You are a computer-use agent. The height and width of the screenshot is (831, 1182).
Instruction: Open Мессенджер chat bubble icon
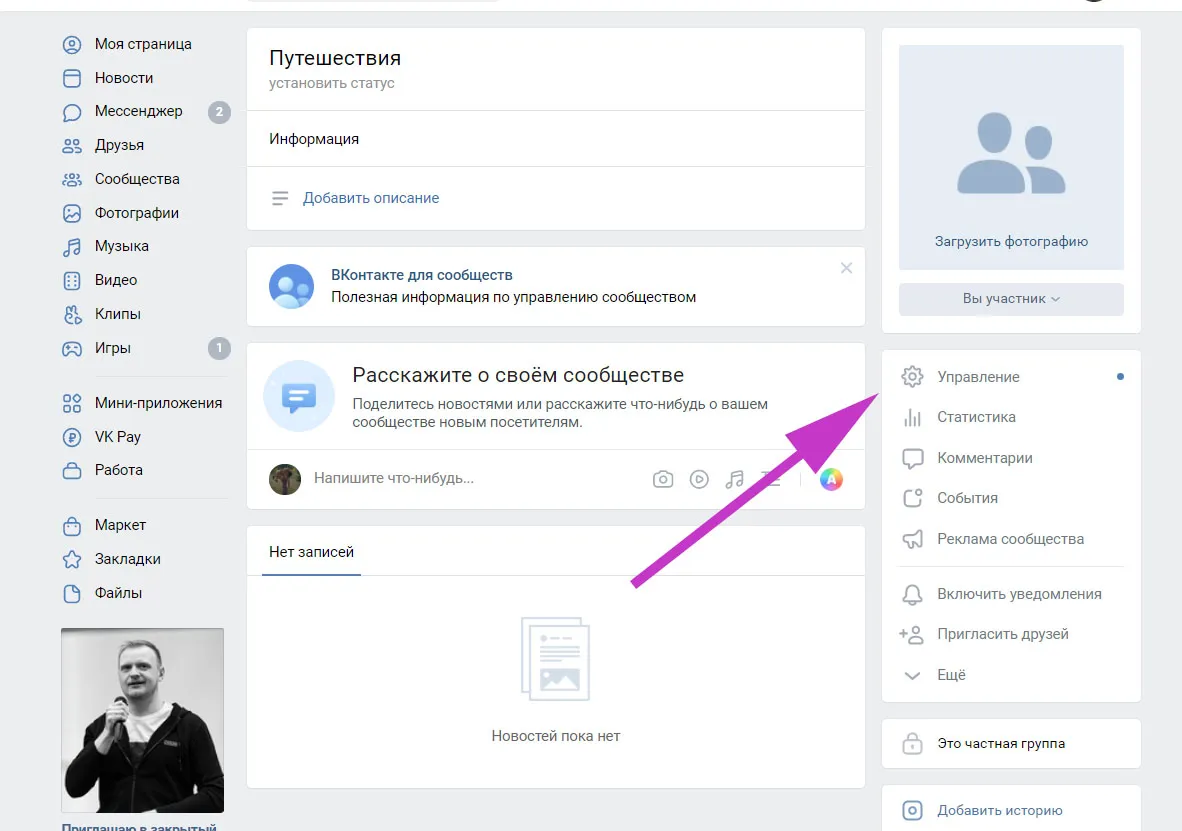click(x=72, y=112)
